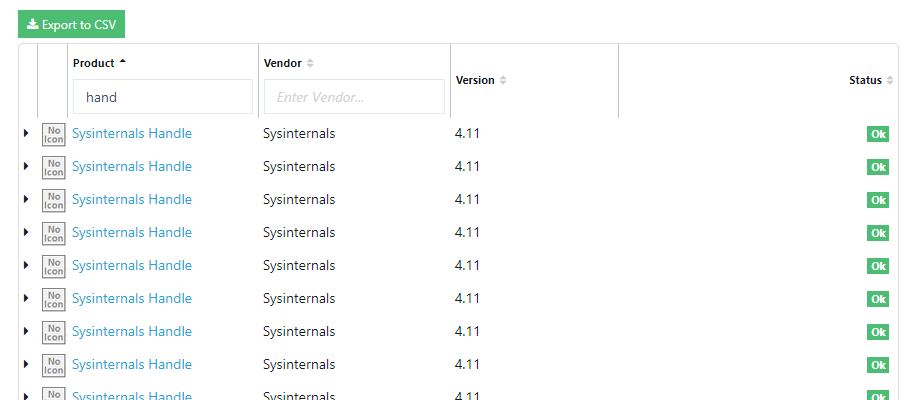Sort by the Product column header
Image resolution: width=915 pixels, height=400 pixels.
click(x=99, y=63)
